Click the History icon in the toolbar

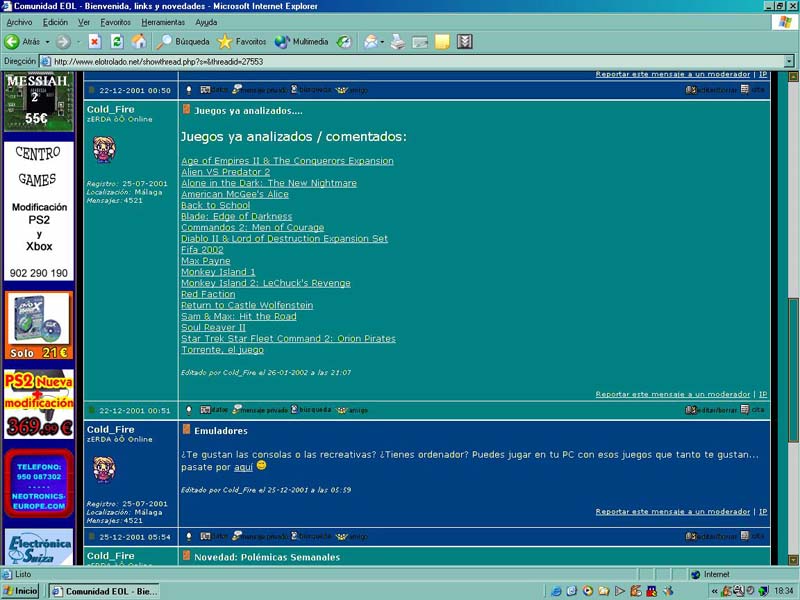(x=344, y=41)
